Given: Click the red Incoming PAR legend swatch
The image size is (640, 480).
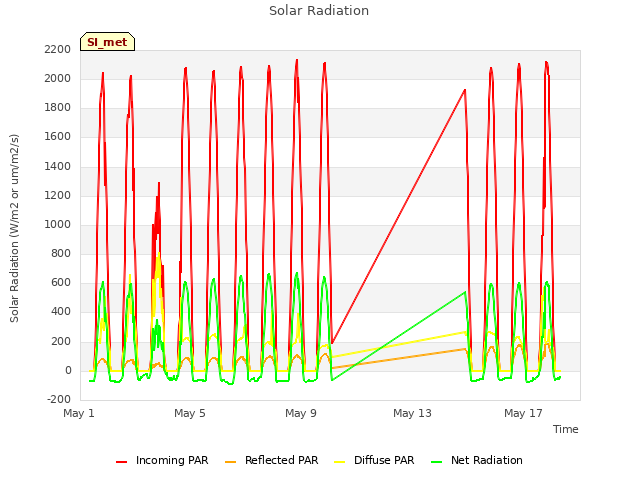Looking at the screenshot, I should point(121,462).
